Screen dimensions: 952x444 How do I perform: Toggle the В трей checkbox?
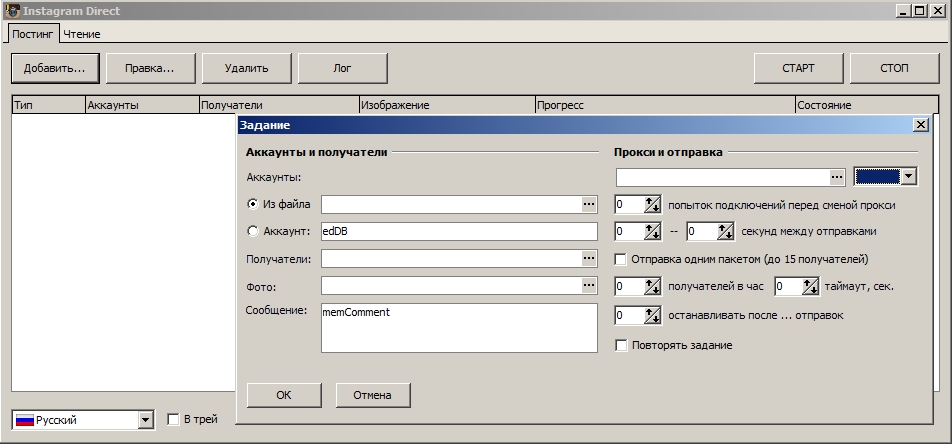(174, 420)
